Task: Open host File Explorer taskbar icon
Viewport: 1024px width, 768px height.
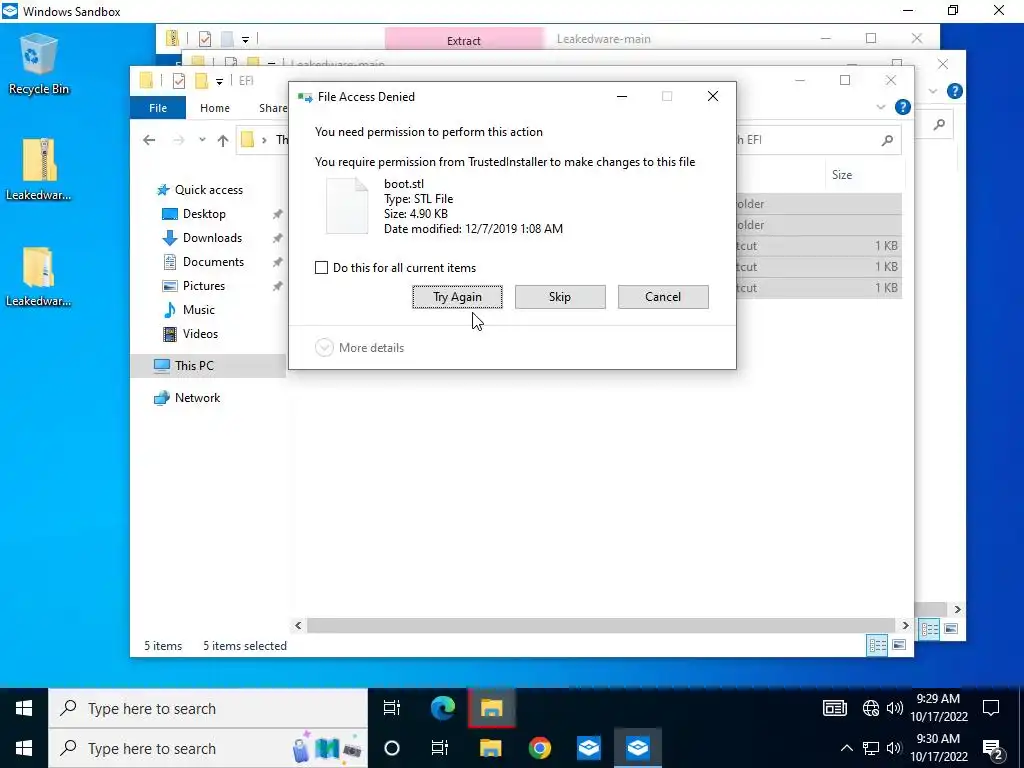Action: [490, 748]
